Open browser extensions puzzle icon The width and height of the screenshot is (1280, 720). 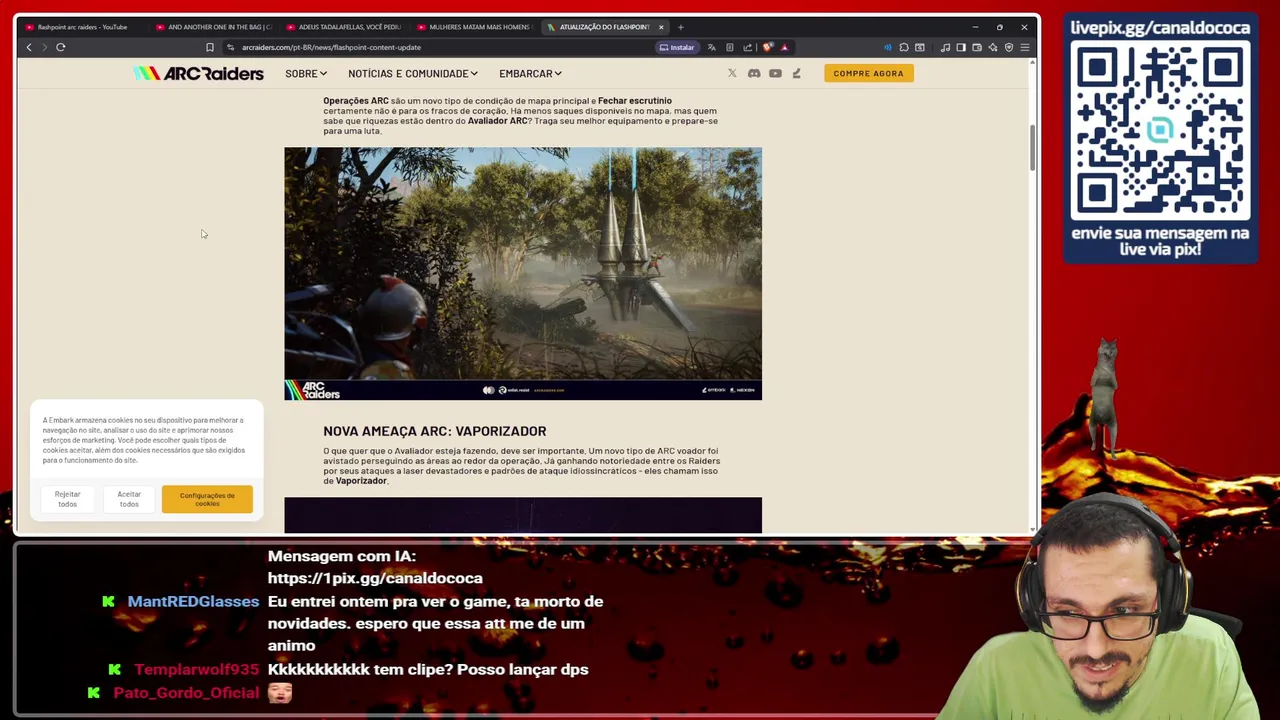904,47
